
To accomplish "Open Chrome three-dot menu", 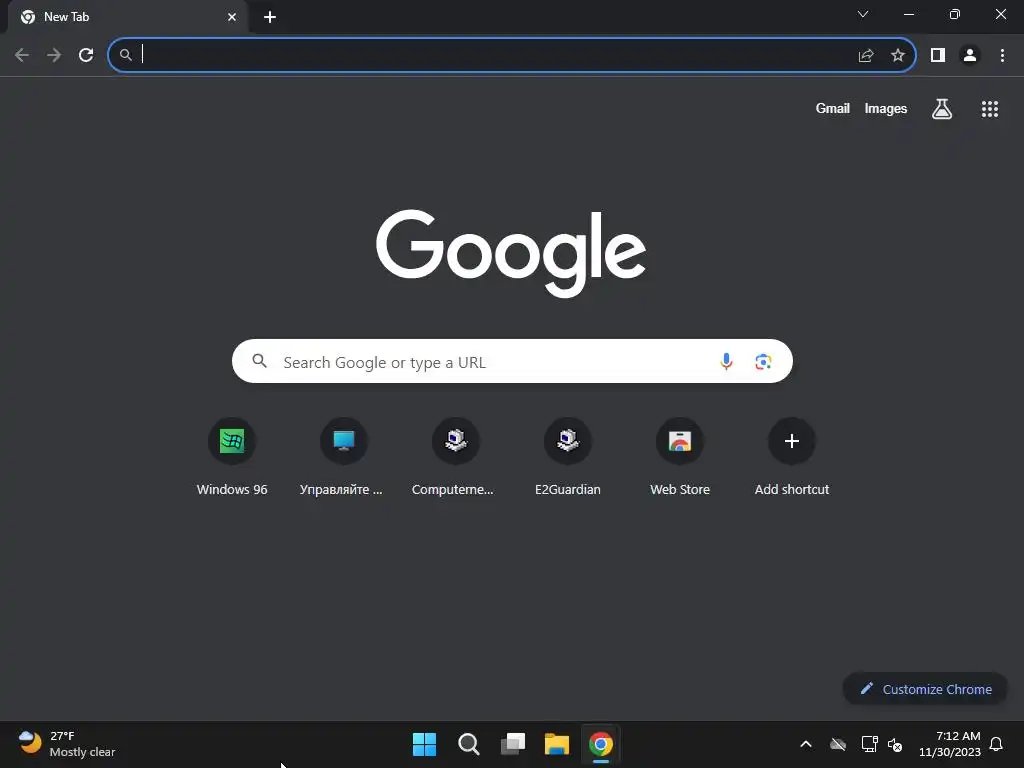I will point(1002,56).
